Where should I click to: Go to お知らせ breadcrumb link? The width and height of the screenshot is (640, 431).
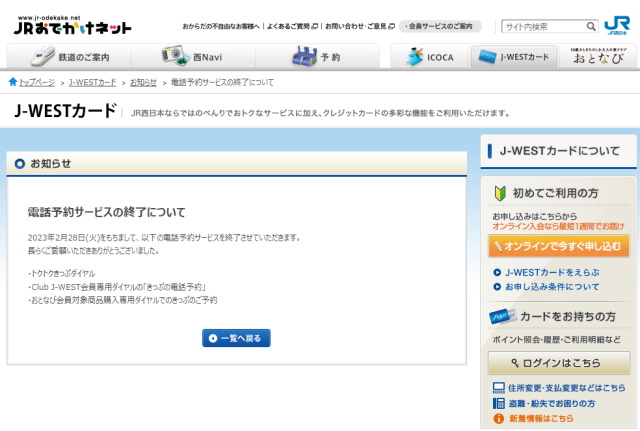click(x=143, y=82)
